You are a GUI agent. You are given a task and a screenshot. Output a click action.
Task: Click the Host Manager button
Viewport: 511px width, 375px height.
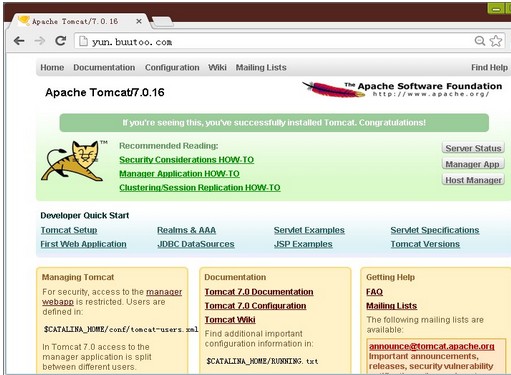point(473,180)
